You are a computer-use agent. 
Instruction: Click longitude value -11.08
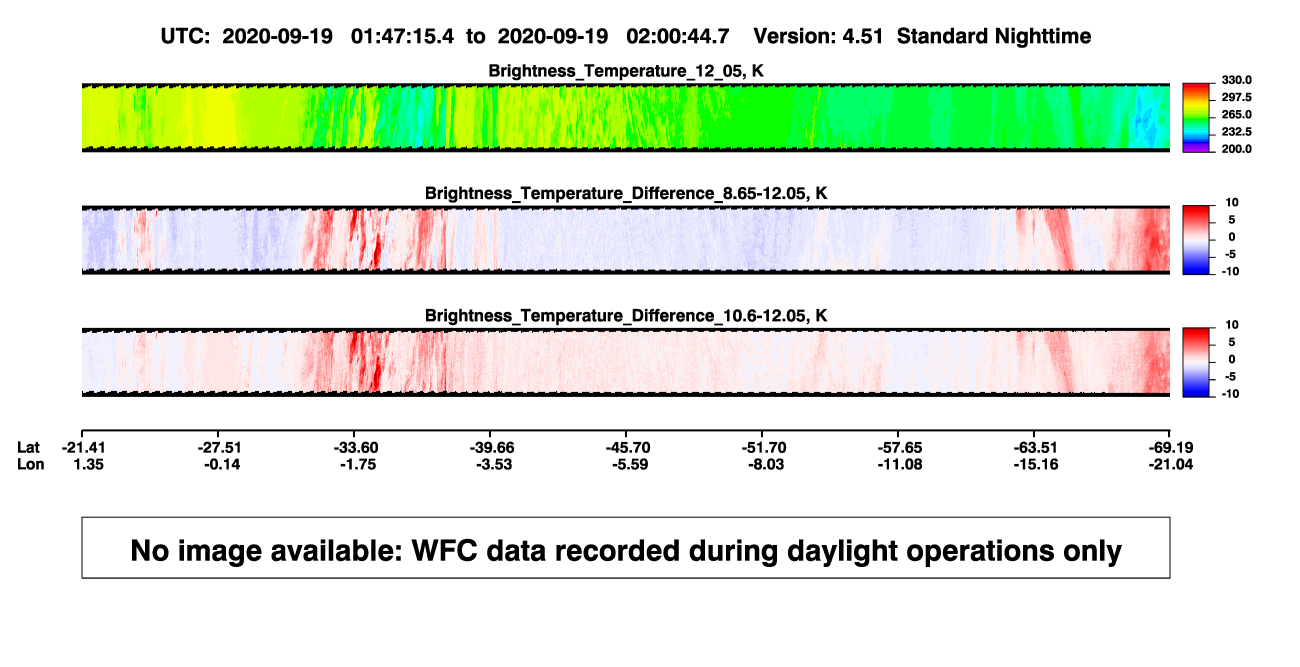899,464
